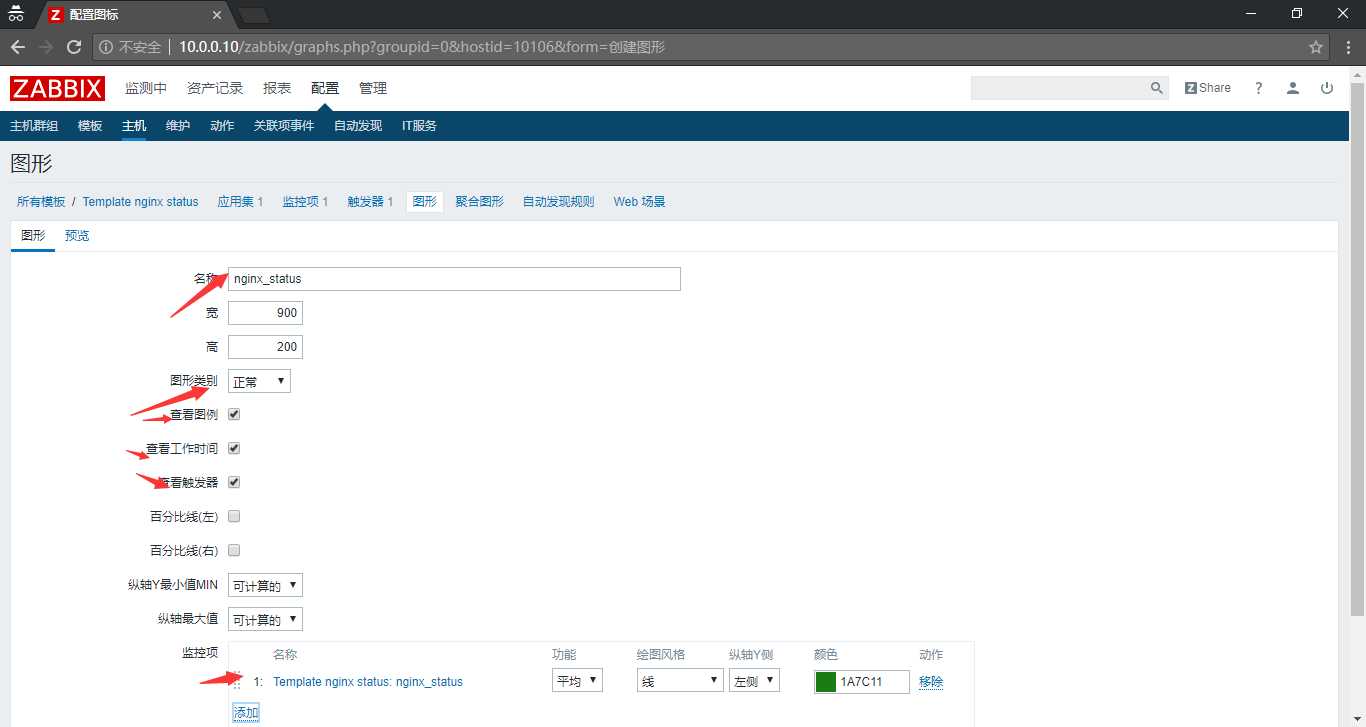Image resolution: width=1366 pixels, height=727 pixels.
Task: Click the incognito icon in title bar
Action: pyautogui.click(x=16, y=13)
